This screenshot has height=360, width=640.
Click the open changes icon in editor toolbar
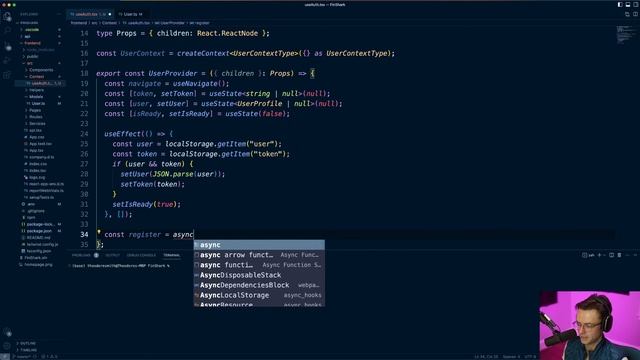pyautogui.click(x=627, y=14)
